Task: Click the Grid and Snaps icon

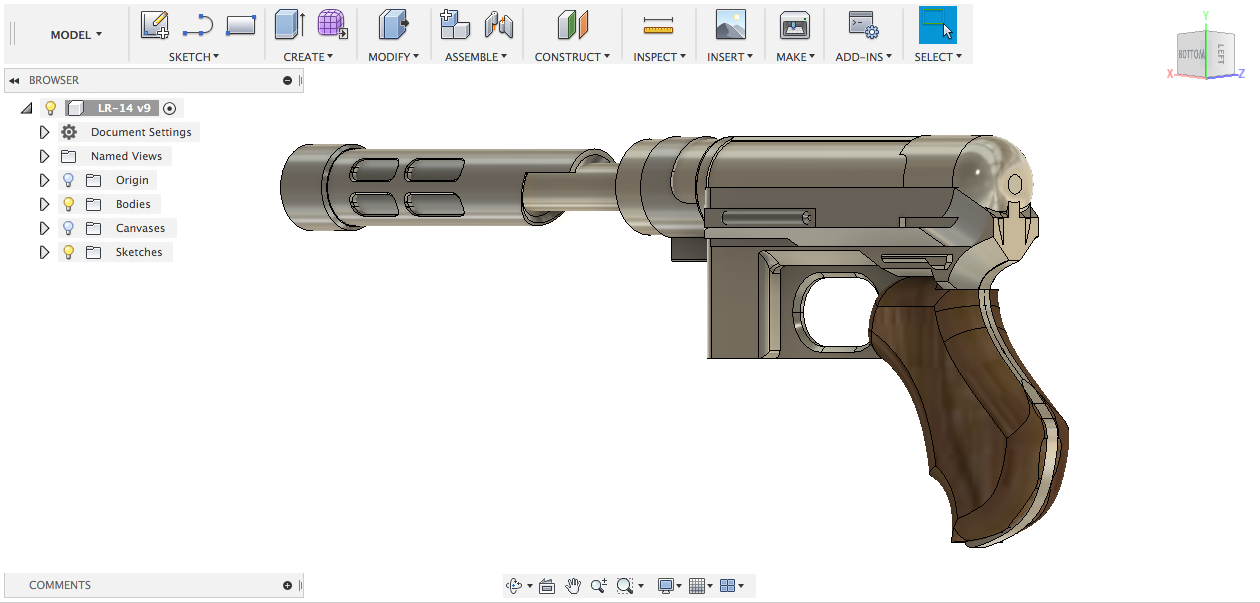Action: 698,586
